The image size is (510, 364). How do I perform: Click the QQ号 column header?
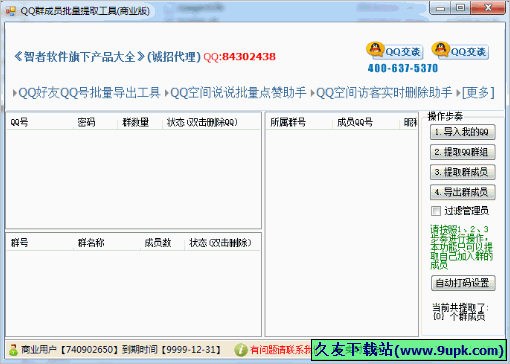[19, 122]
